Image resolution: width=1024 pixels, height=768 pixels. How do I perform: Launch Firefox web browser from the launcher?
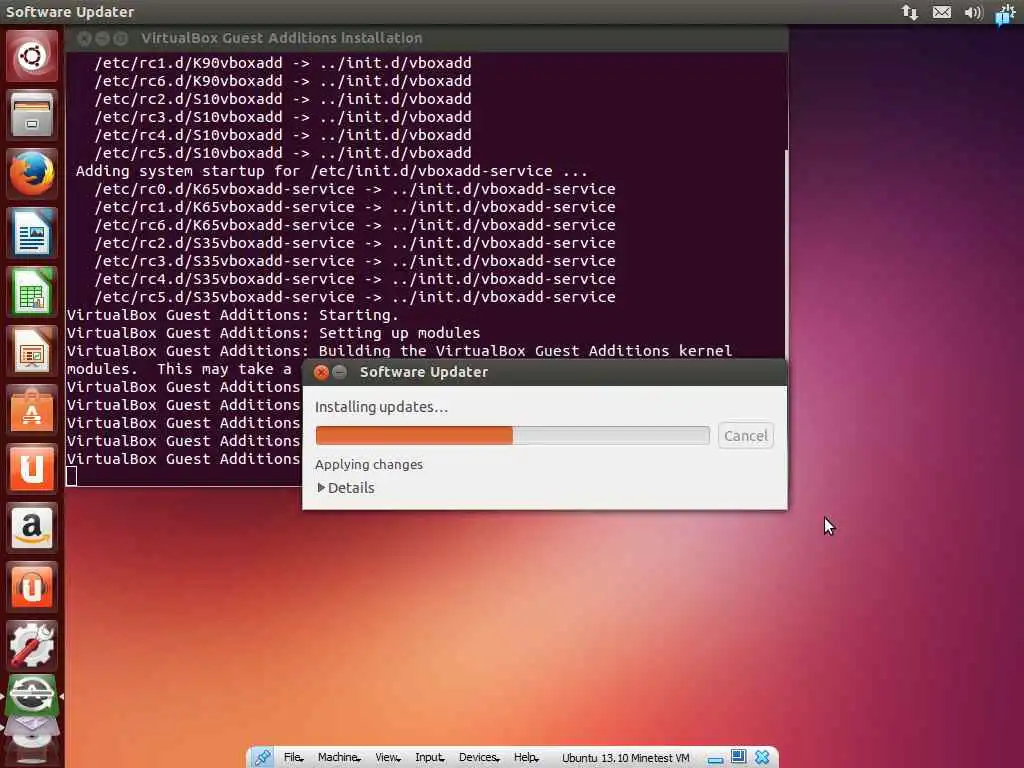(x=31, y=174)
